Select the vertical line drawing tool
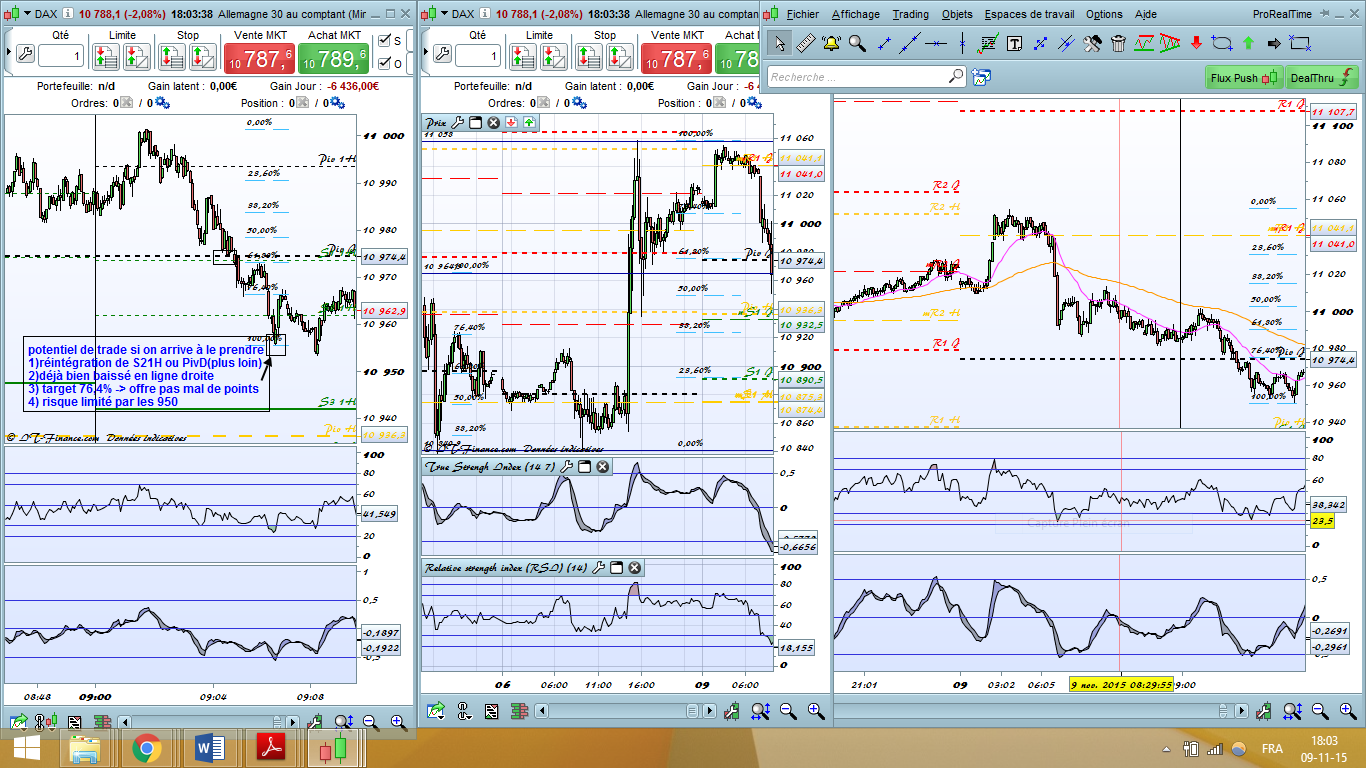This screenshot has width=1366, height=768. pyautogui.click(x=962, y=43)
